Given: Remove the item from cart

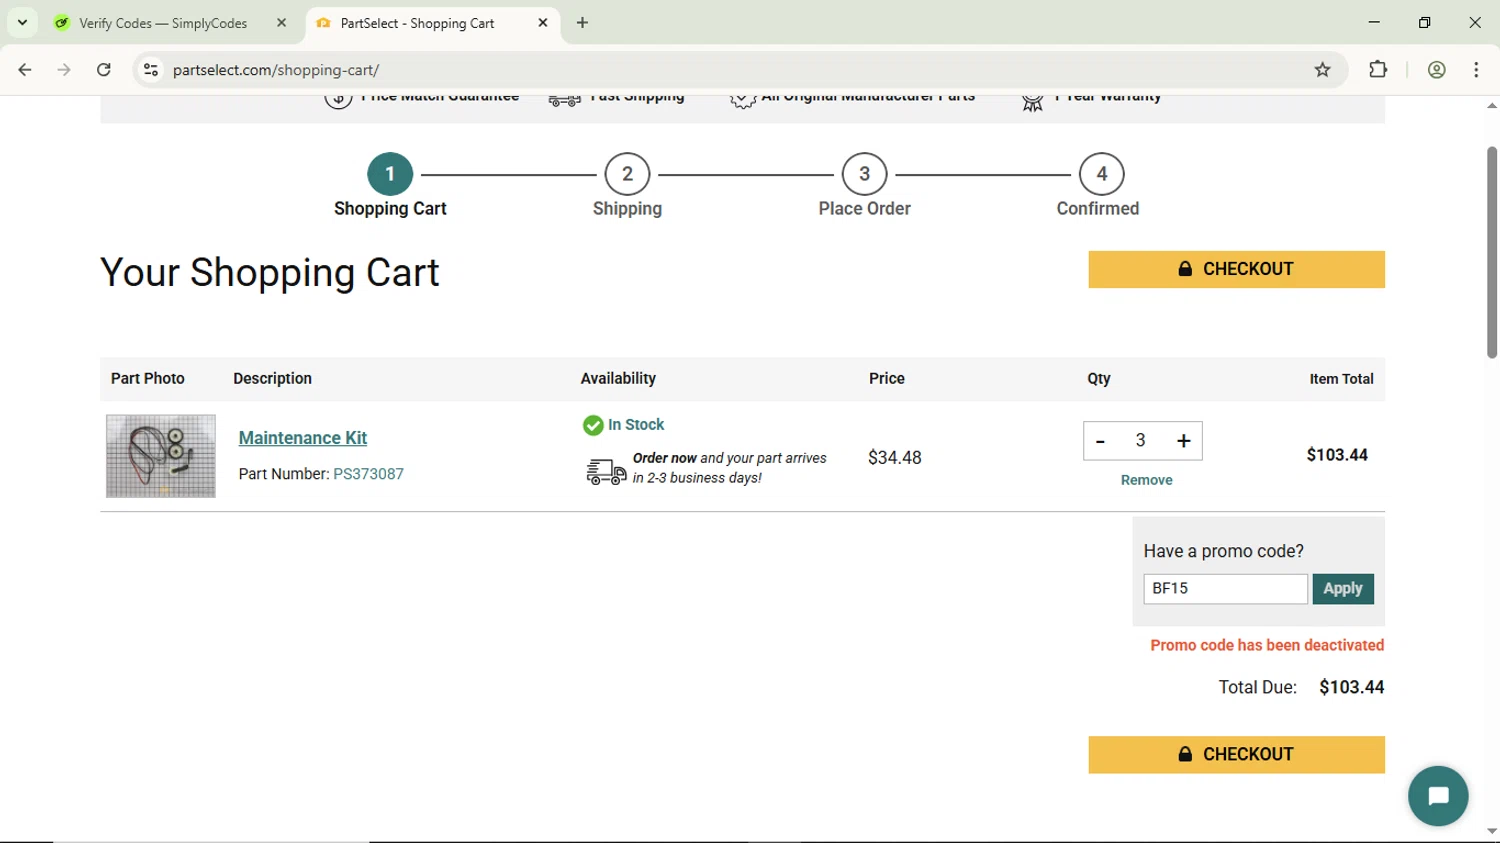Looking at the screenshot, I should 1146,480.
